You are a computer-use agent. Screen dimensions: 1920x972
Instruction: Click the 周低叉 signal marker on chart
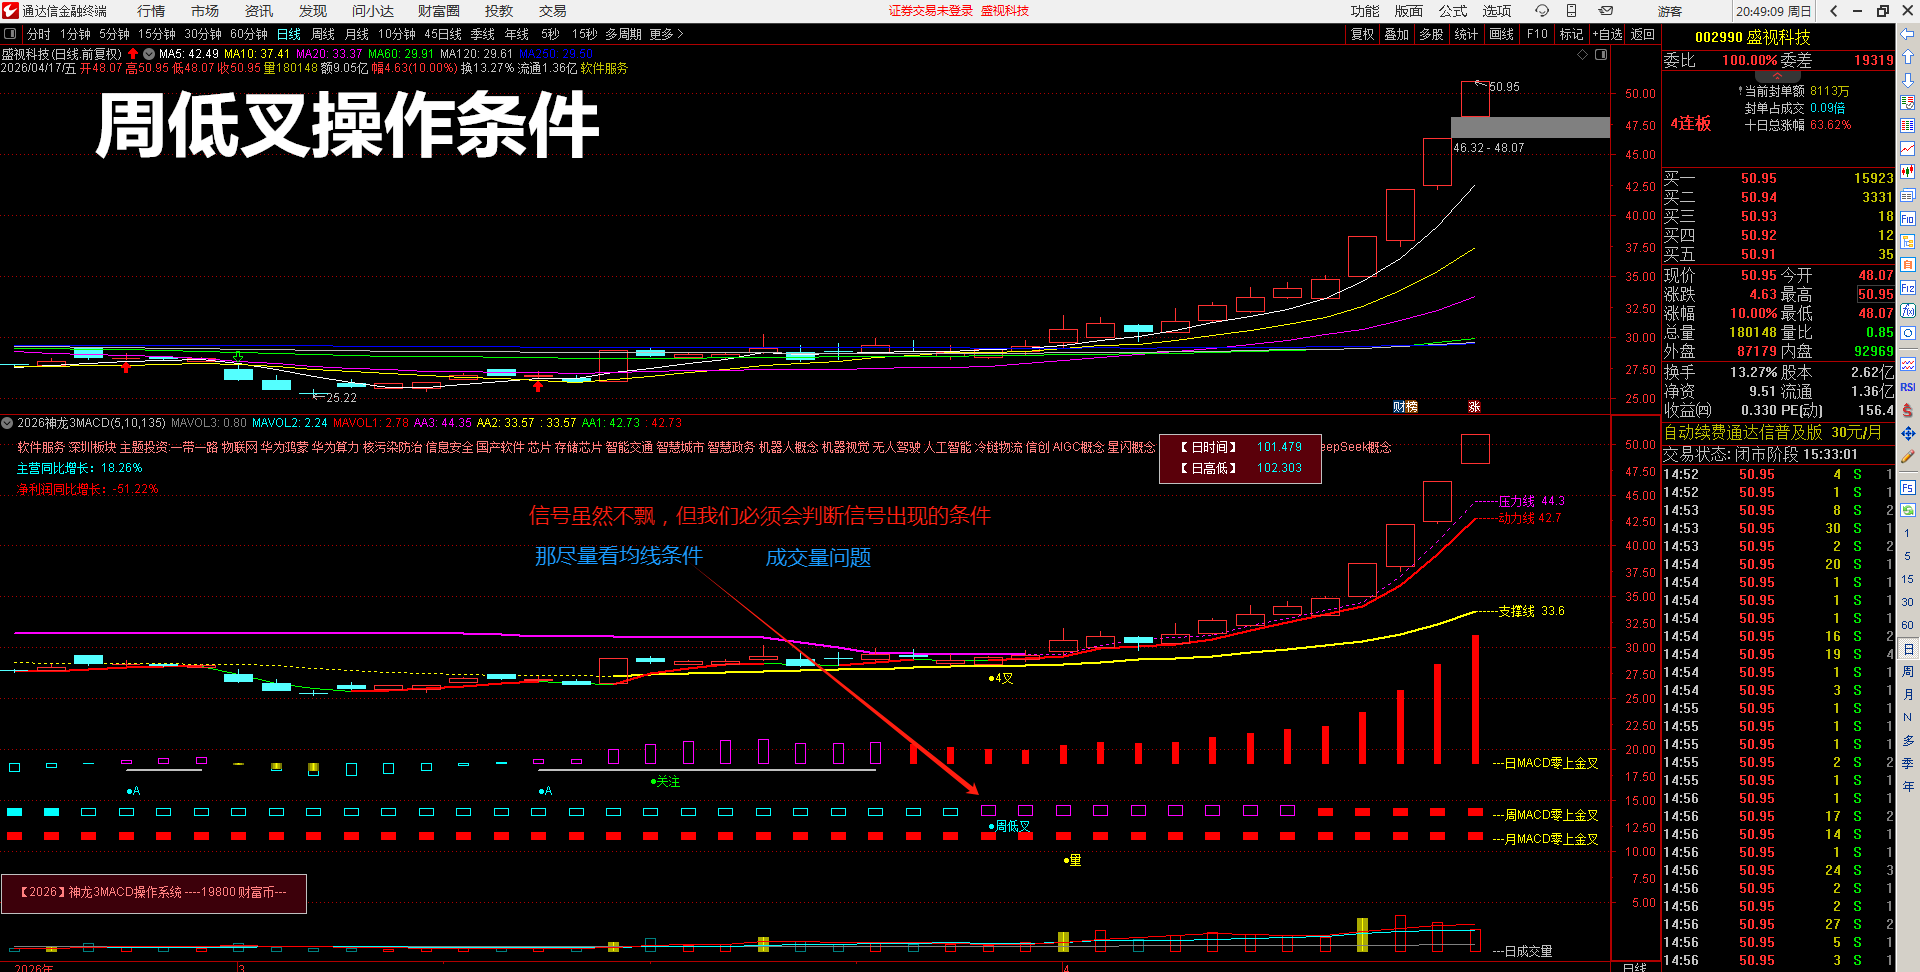coord(1010,826)
